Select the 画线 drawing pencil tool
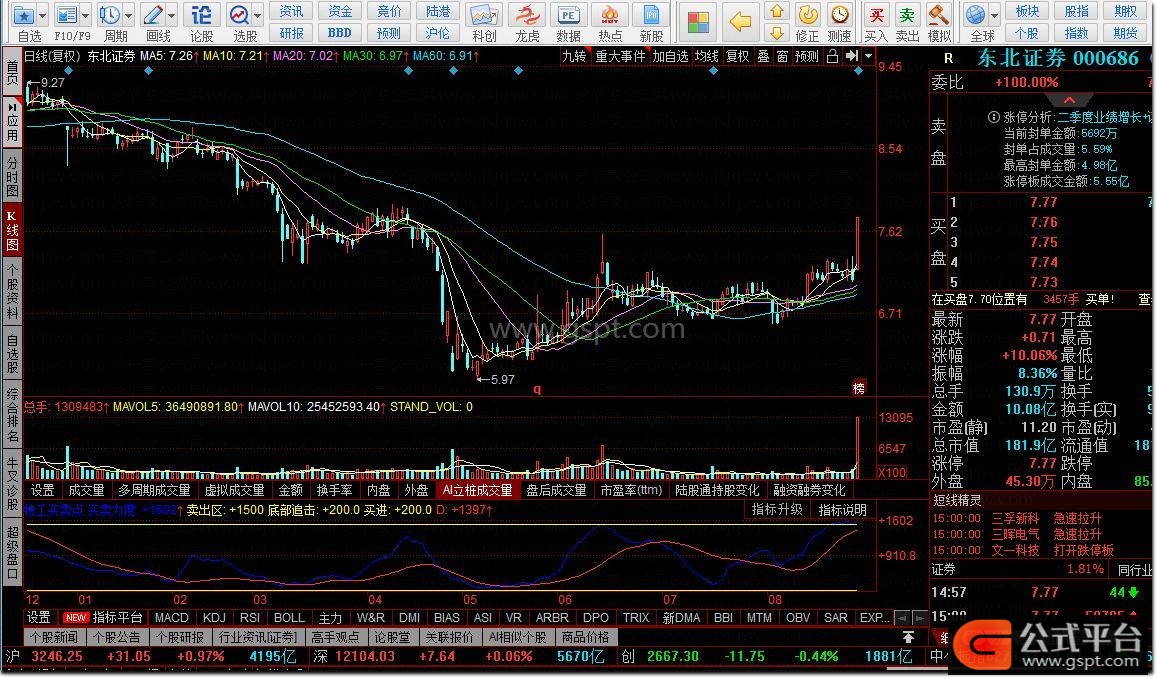The image size is (1158, 678). pyautogui.click(x=153, y=15)
